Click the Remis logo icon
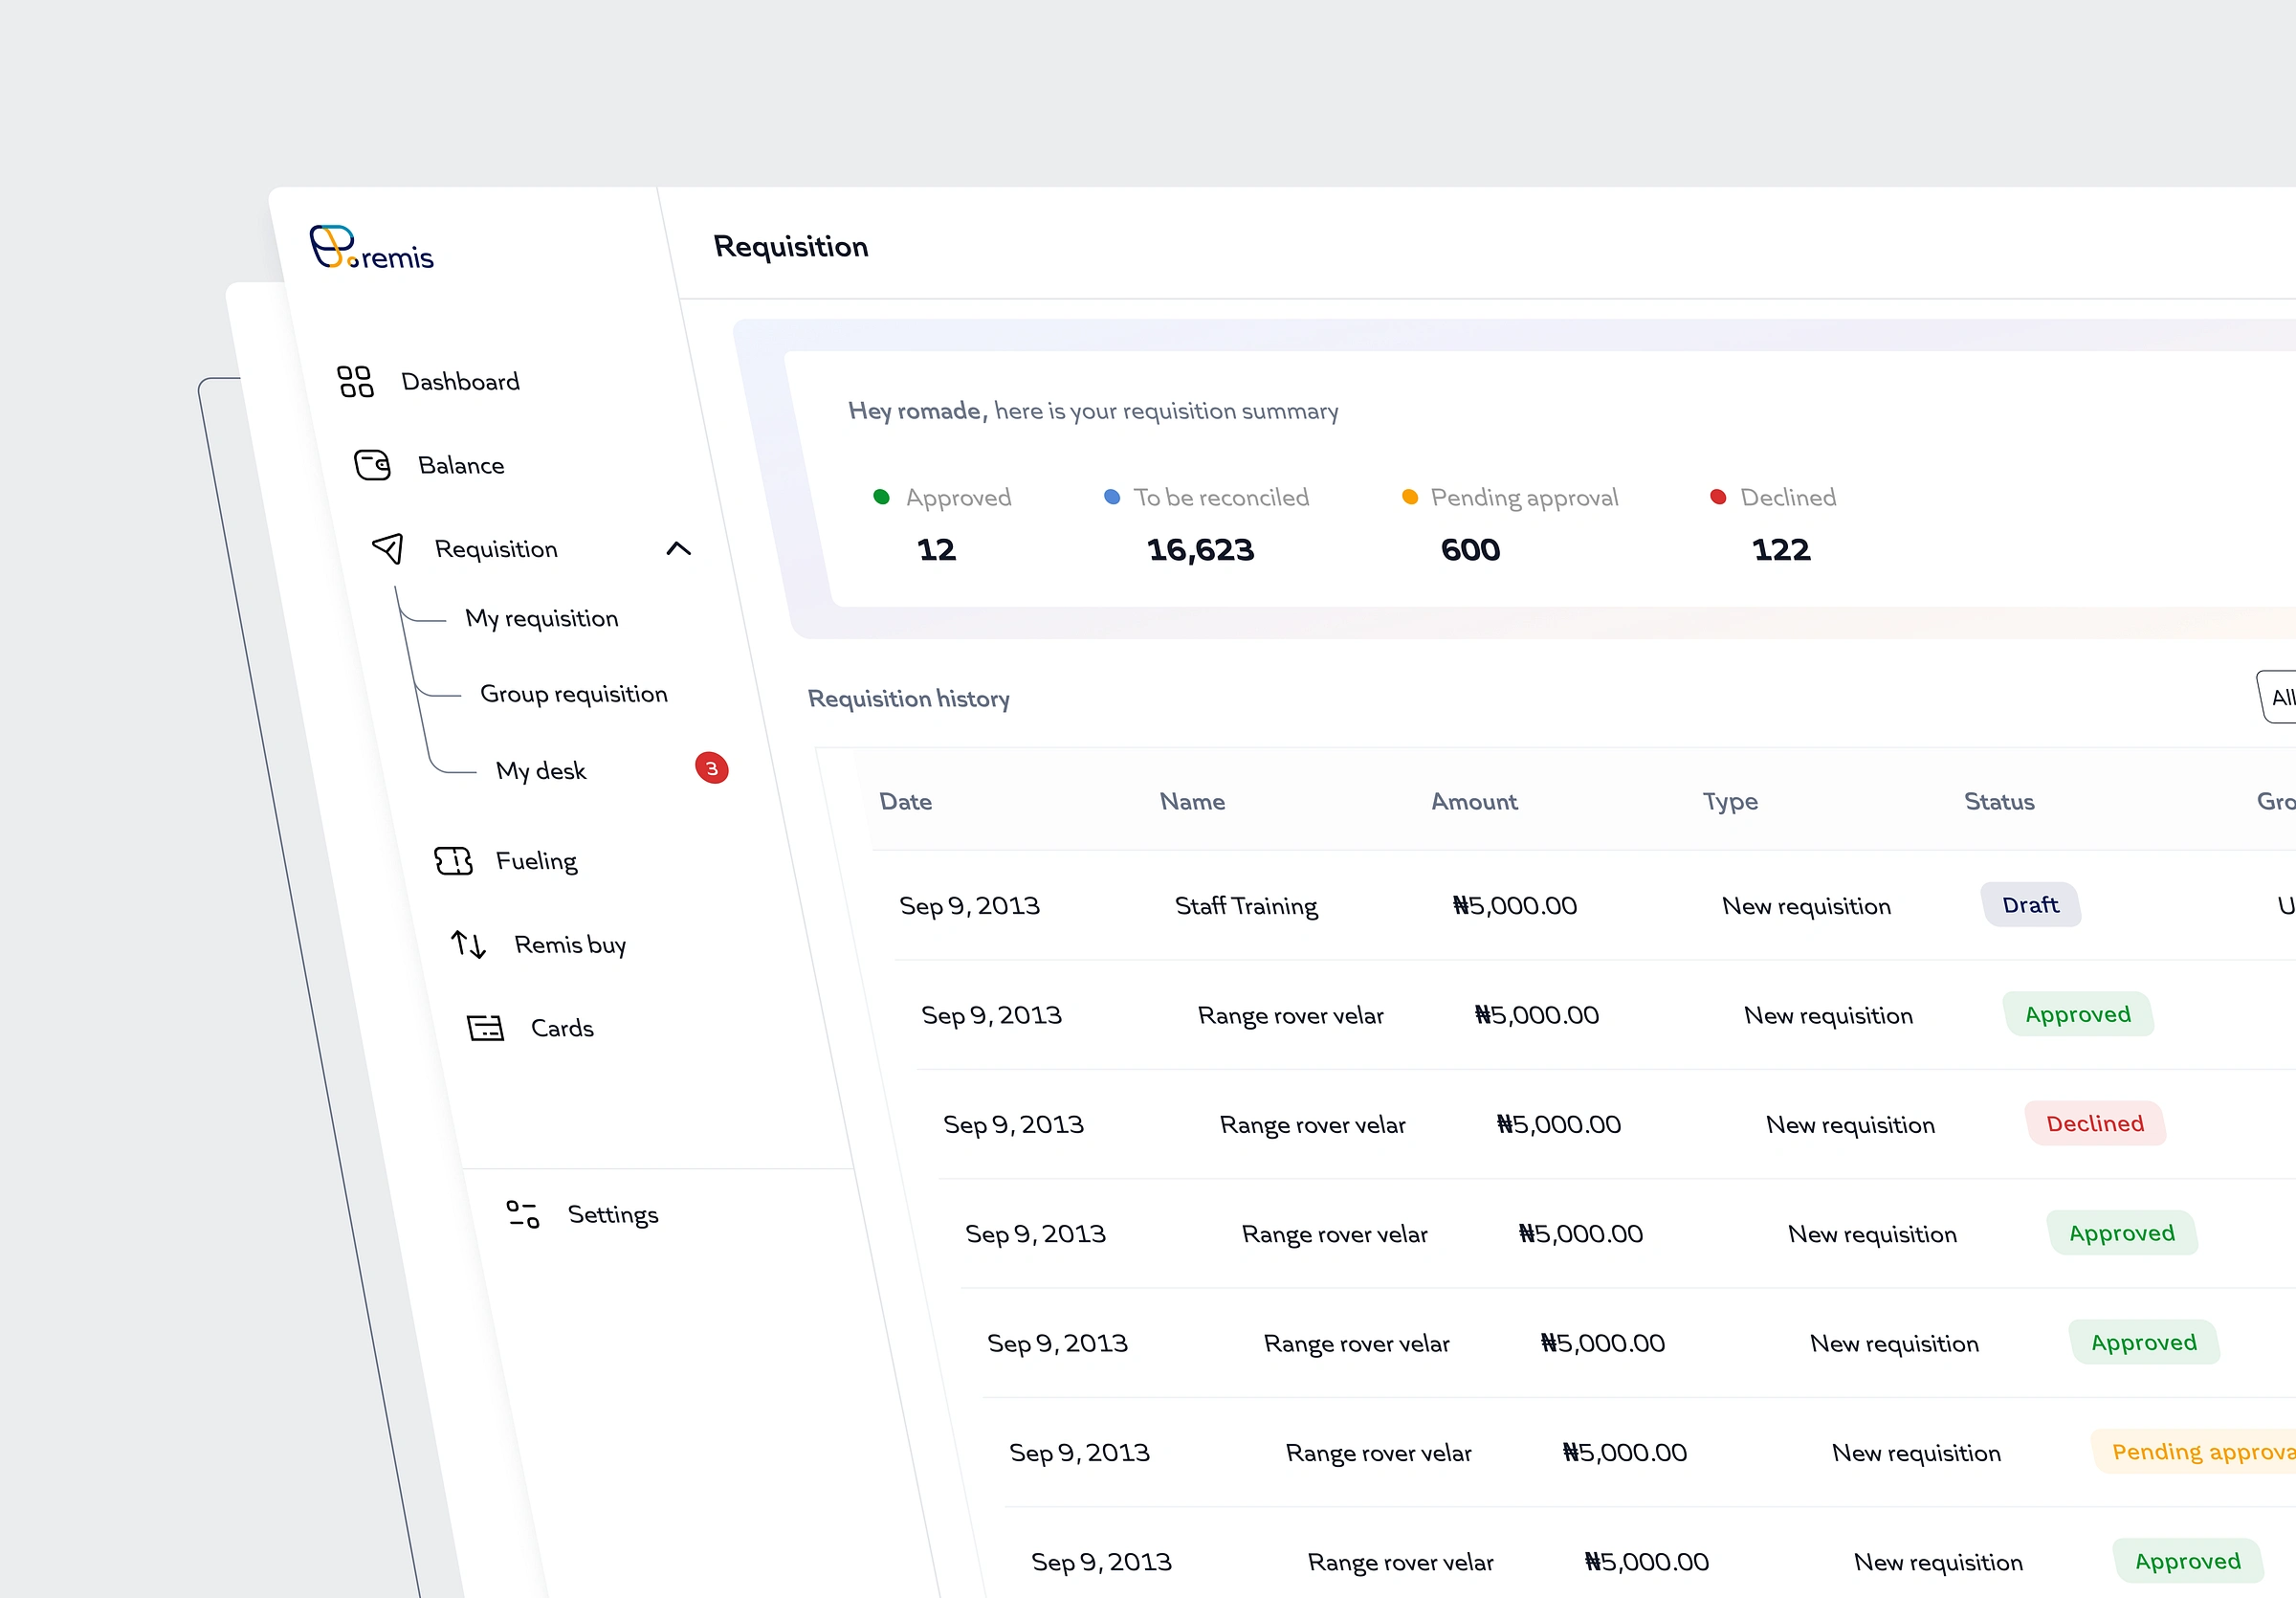The width and height of the screenshot is (2296, 1598). (333, 246)
